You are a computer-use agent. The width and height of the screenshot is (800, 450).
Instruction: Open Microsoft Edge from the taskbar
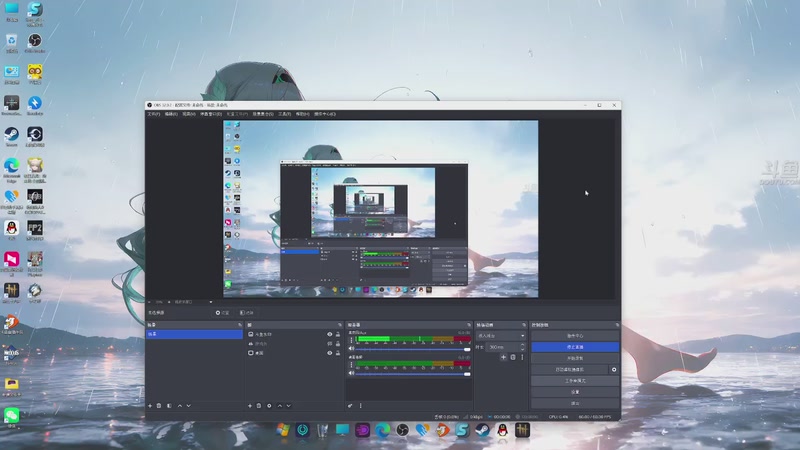(382, 430)
